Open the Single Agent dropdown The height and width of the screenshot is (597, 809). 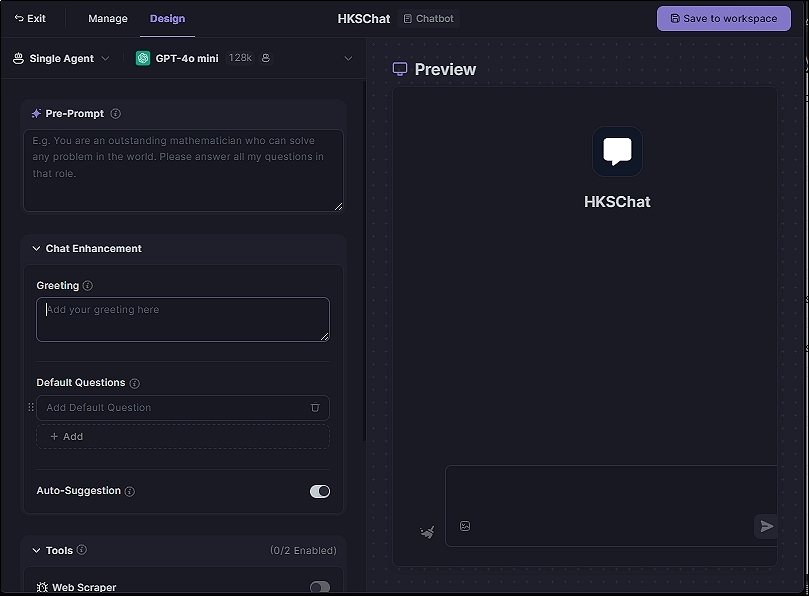coord(62,58)
